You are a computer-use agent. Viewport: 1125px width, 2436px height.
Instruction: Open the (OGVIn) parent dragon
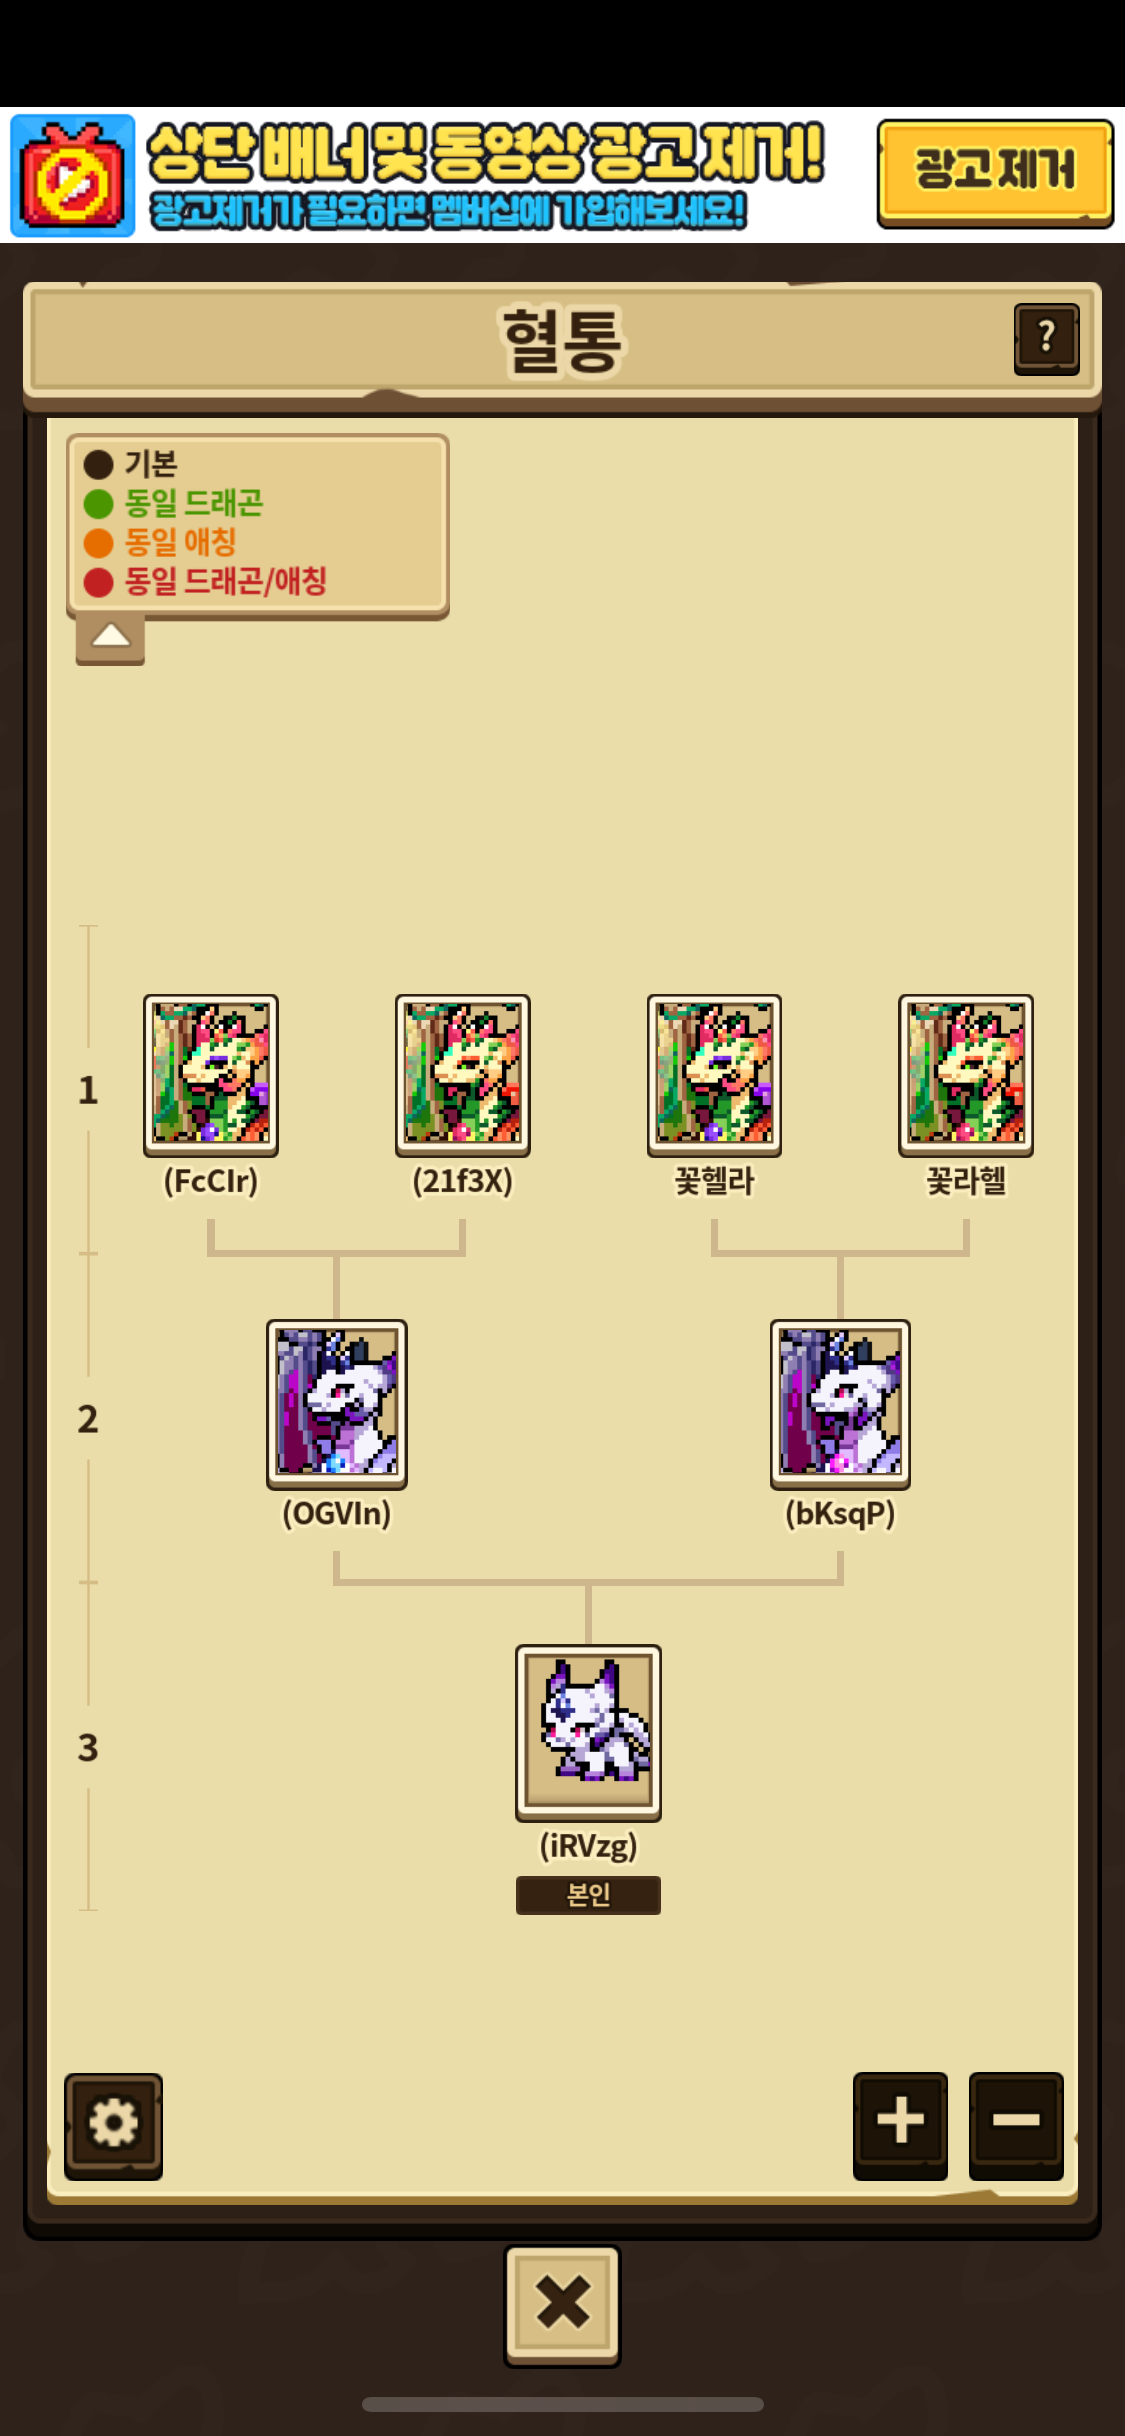point(337,1404)
